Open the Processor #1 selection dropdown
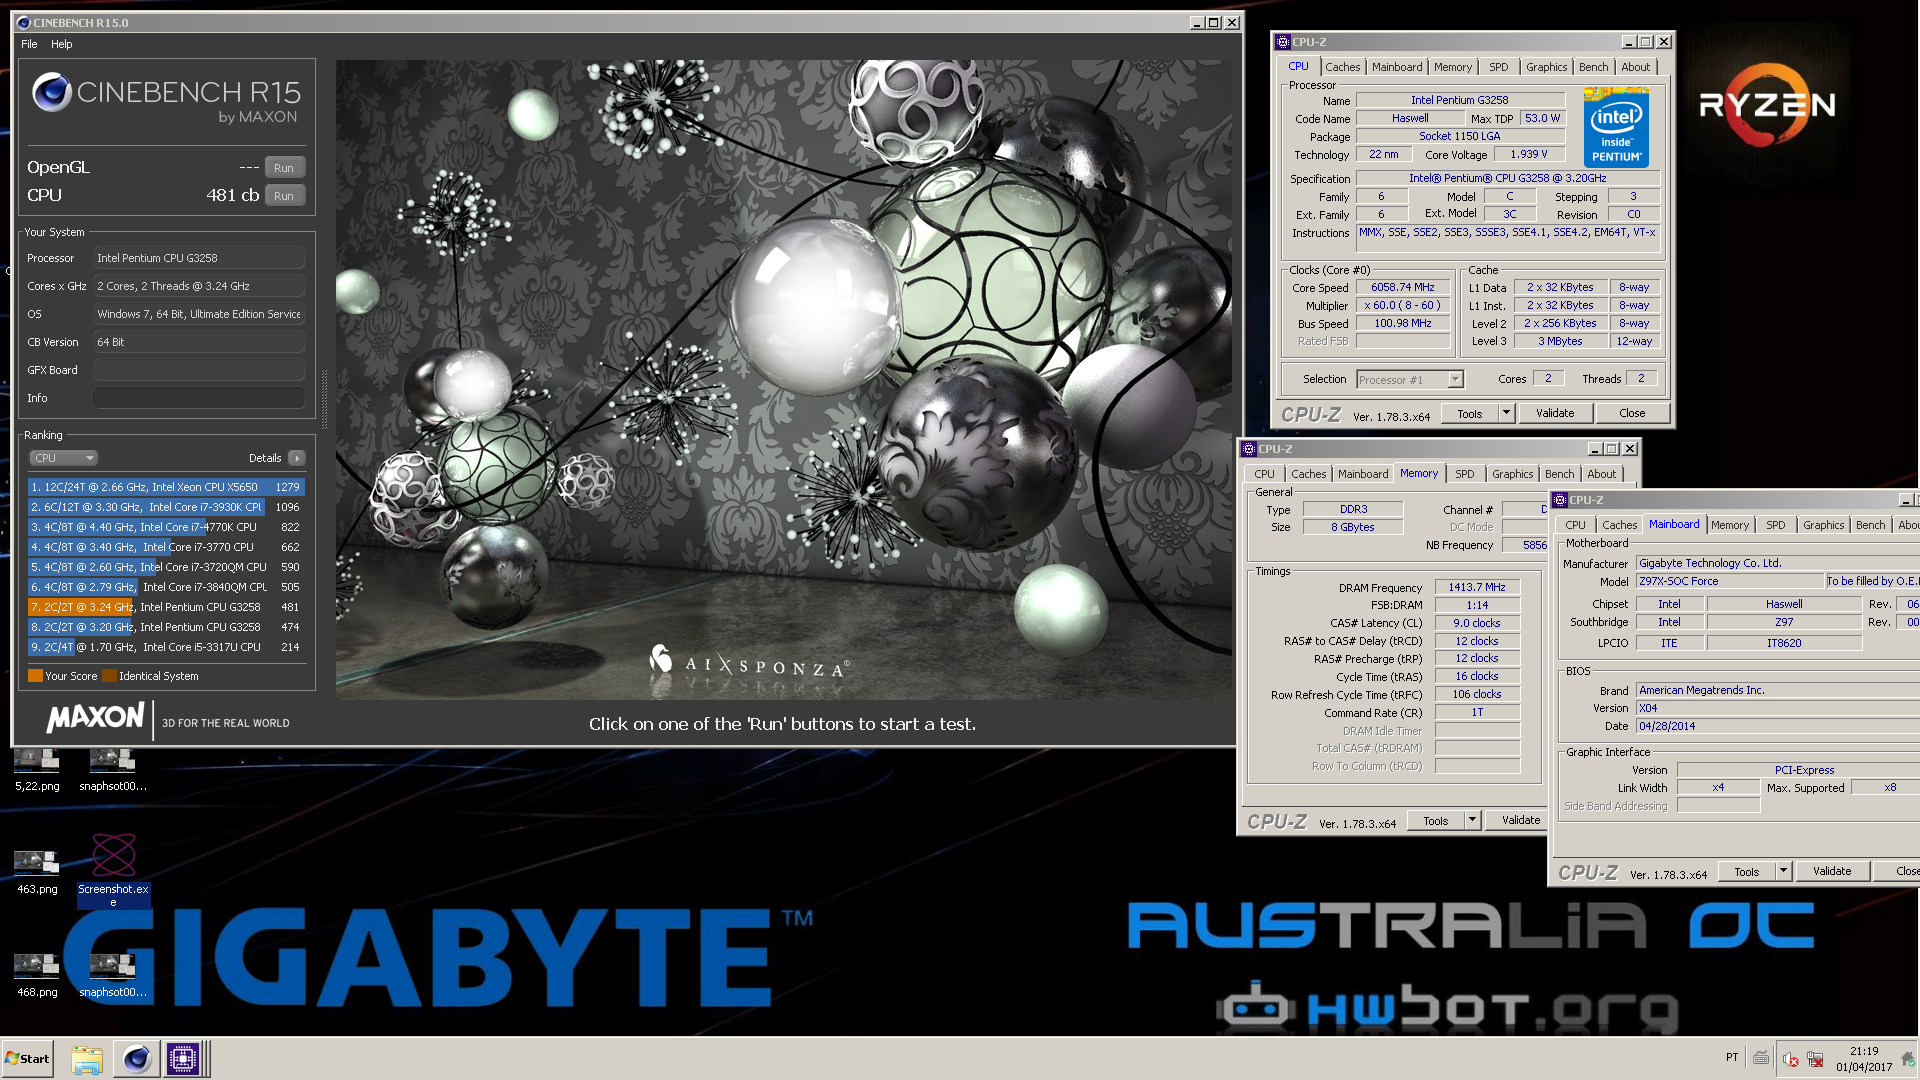Screen dimensions: 1920x1080 [x=1410, y=380]
